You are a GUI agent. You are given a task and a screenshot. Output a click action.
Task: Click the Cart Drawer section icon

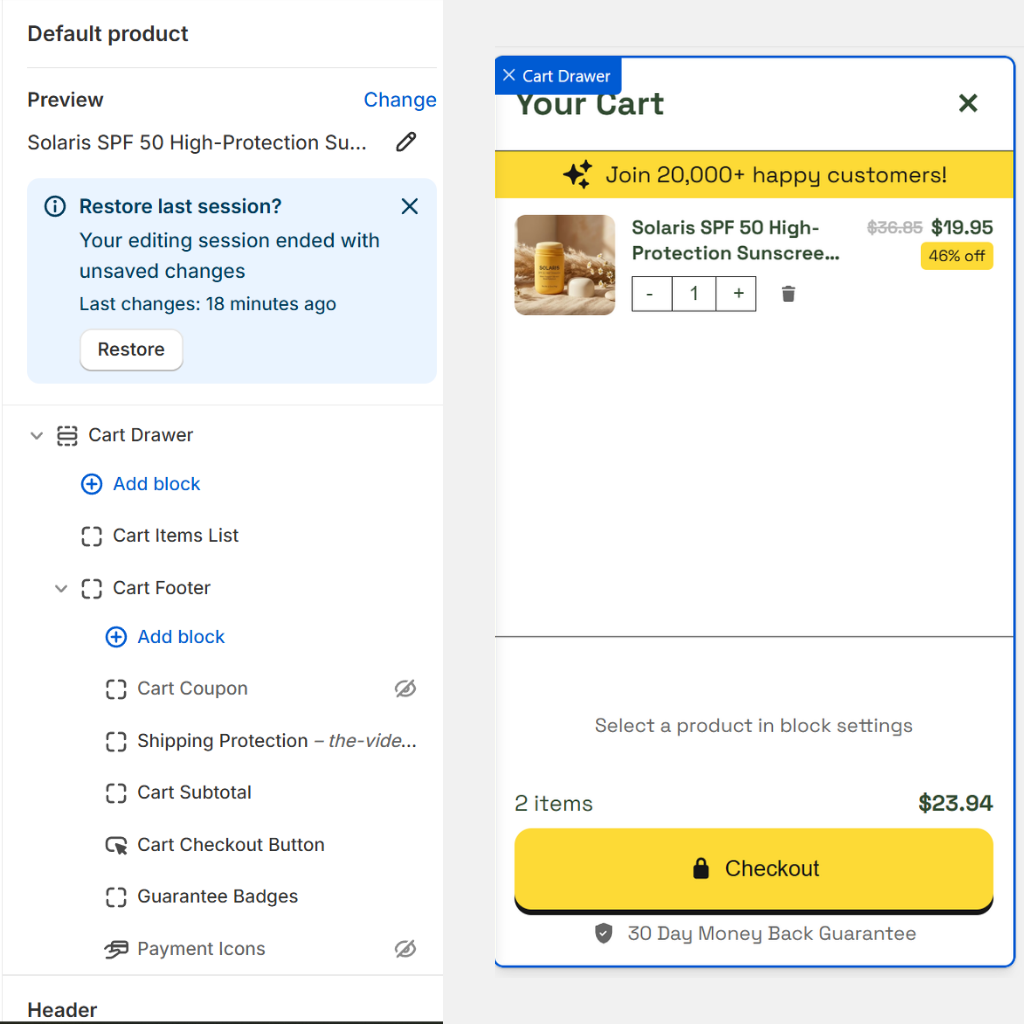point(67,435)
